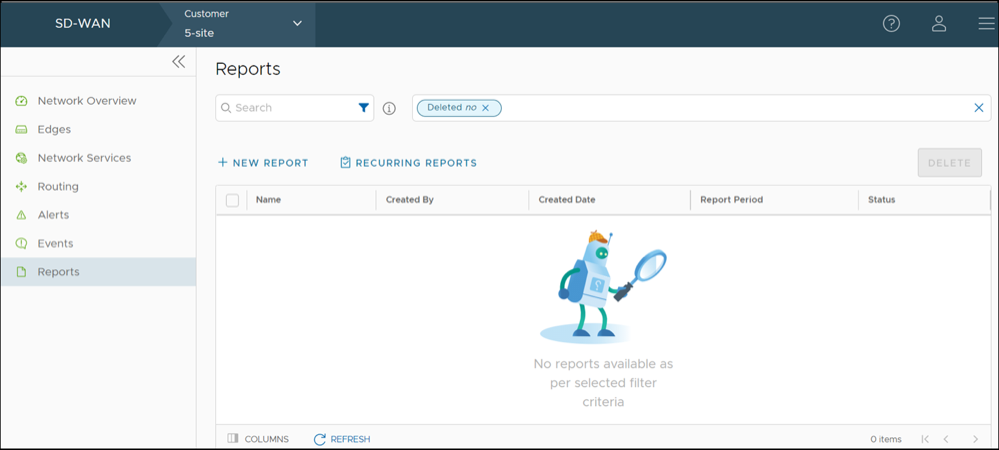The image size is (999, 450).
Task: Open the help question mark icon
Action: point(891,24)
